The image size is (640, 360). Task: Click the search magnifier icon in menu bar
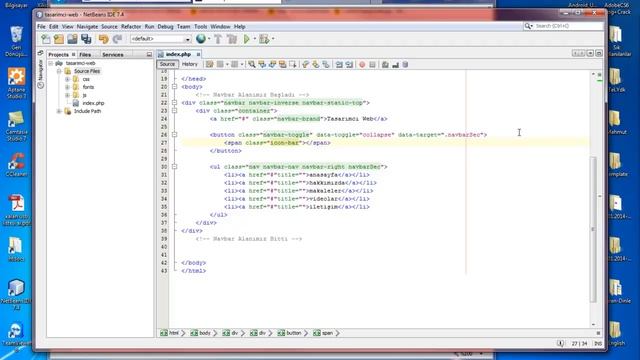tap(528, 26)
